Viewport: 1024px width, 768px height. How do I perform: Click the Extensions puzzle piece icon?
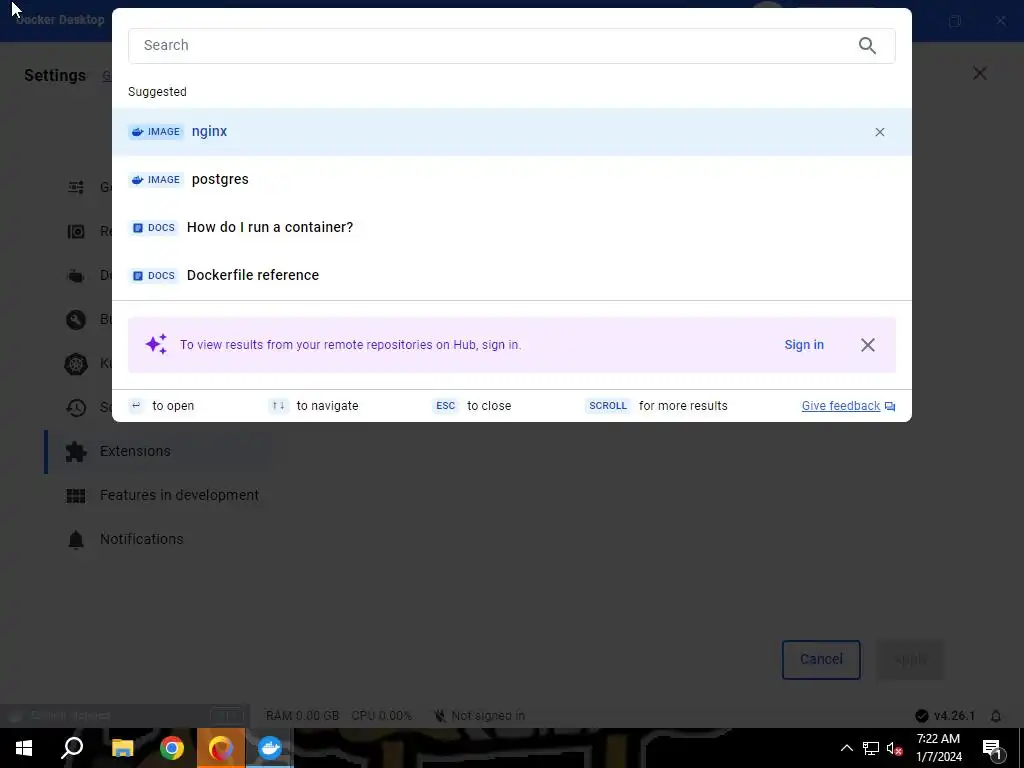[76, 451]
